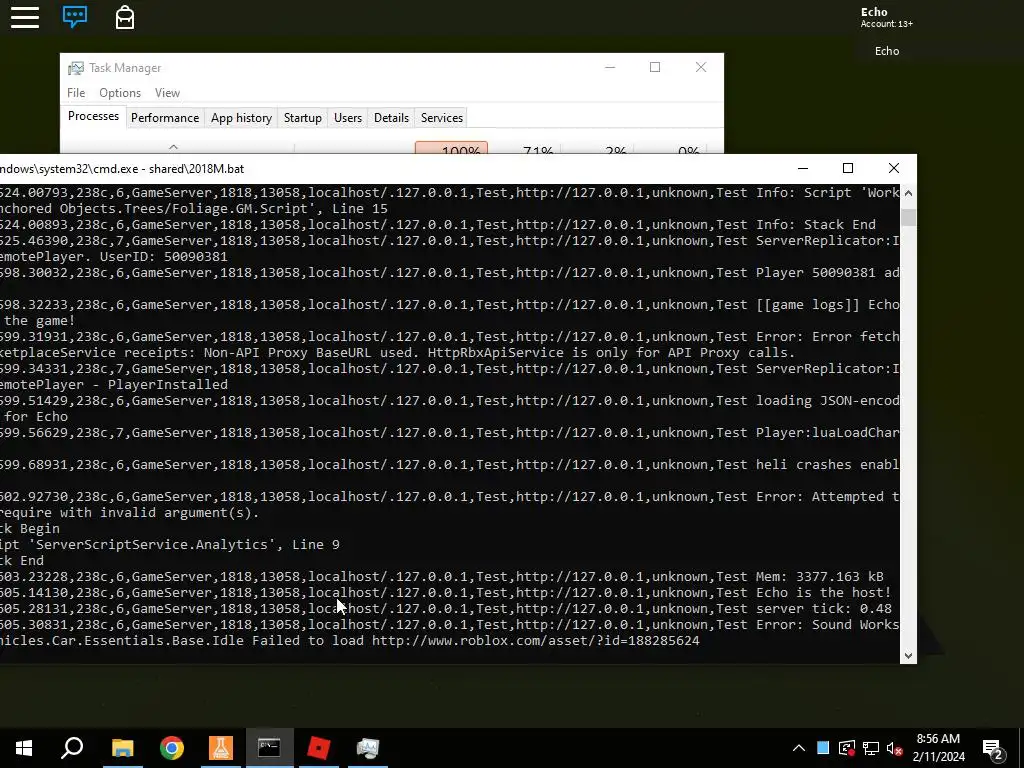
Task: Minimize the cmd.exe console window
Action: [x=803, y=168]
